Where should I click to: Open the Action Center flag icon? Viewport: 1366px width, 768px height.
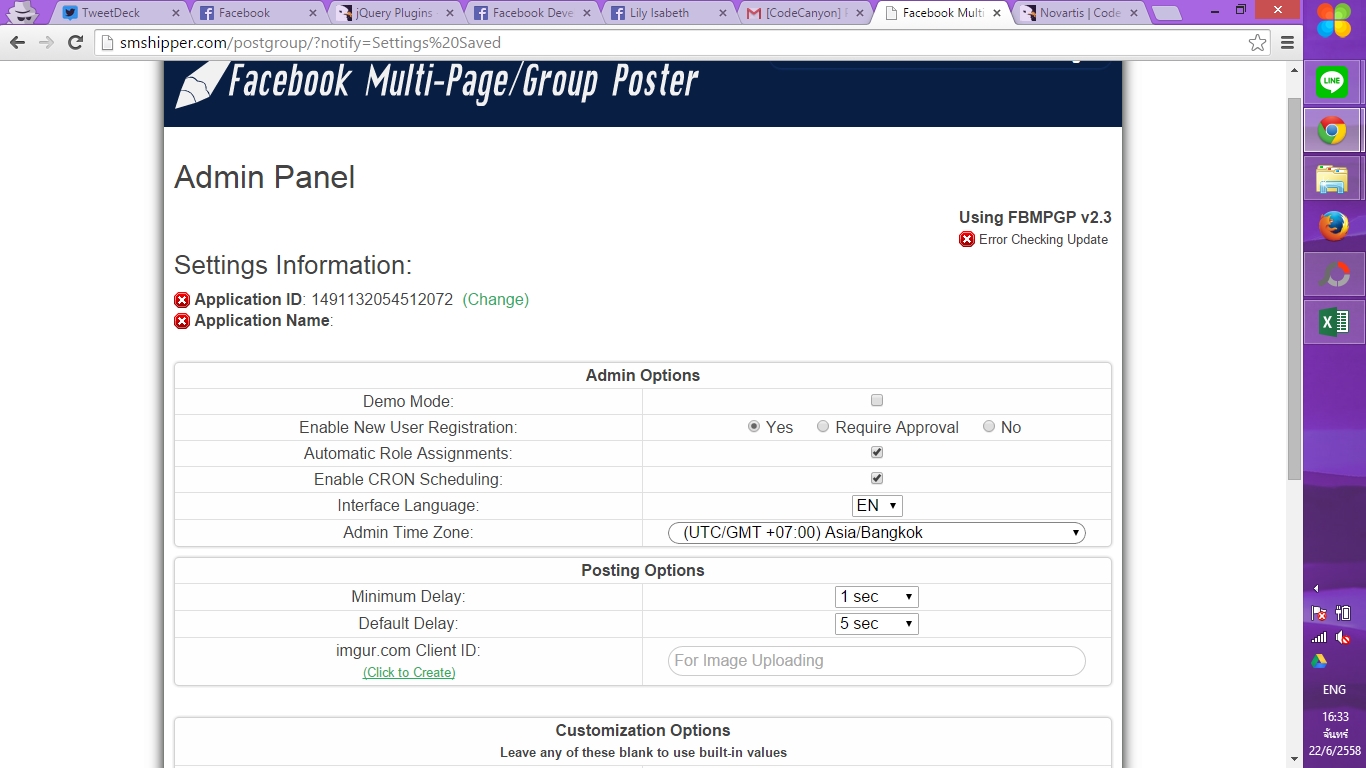[1319, 613]
